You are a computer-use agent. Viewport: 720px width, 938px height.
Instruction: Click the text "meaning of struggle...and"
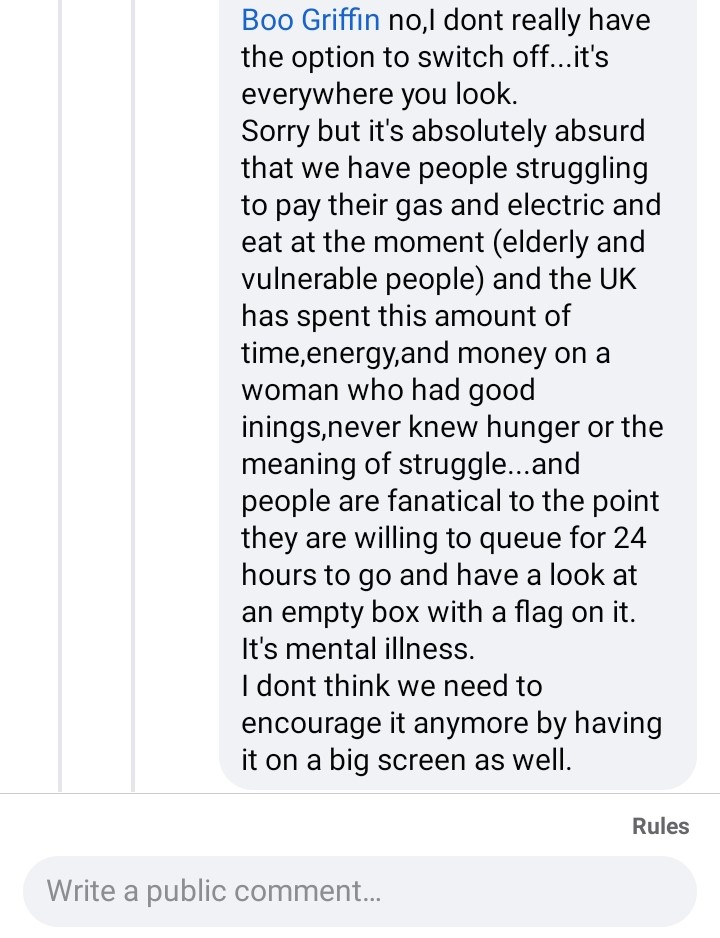coord(410,464)
